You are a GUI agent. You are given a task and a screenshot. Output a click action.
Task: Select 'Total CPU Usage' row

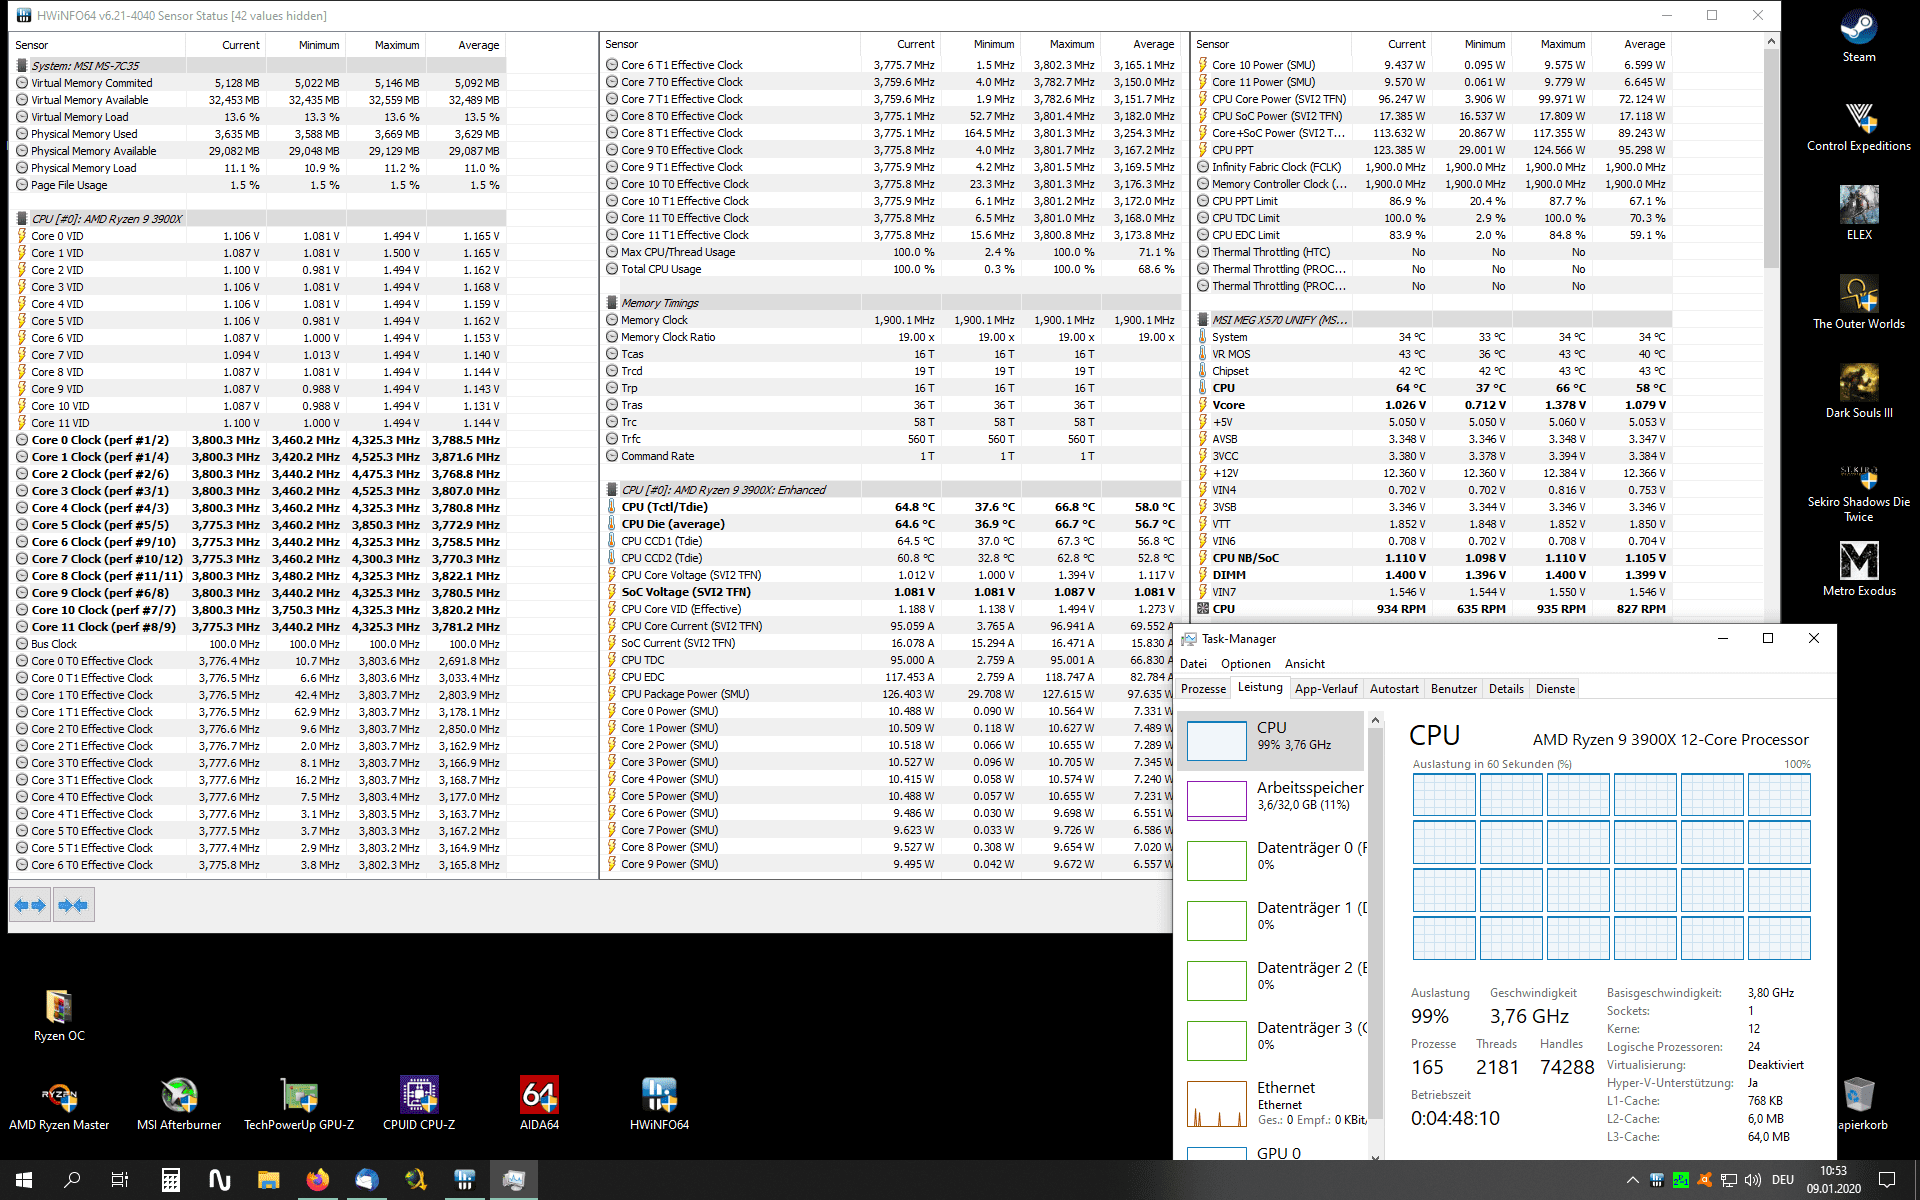pyautogui.click(x=890, y=269)
